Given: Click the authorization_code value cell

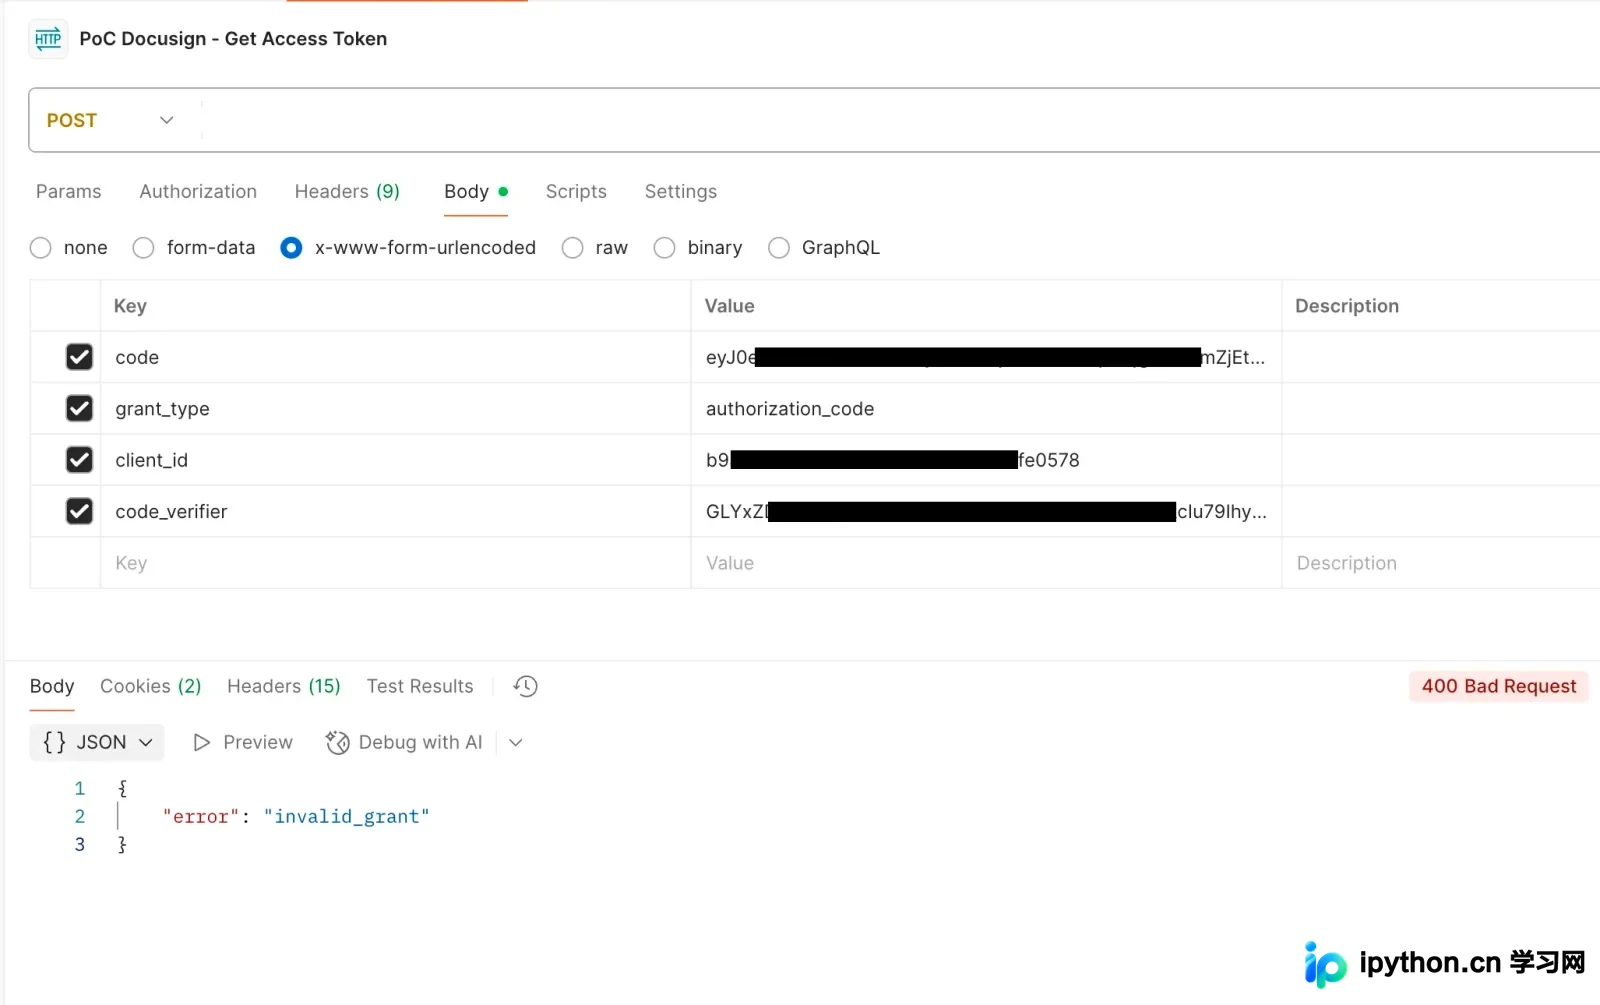Looking at the screenshot, I should (986, 408).
